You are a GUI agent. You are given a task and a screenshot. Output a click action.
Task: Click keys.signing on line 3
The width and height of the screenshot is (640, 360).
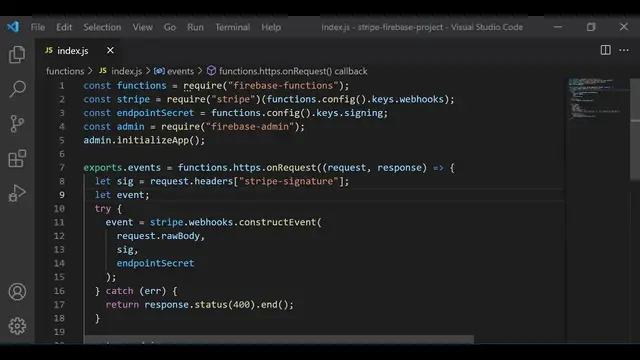[349, 113]
